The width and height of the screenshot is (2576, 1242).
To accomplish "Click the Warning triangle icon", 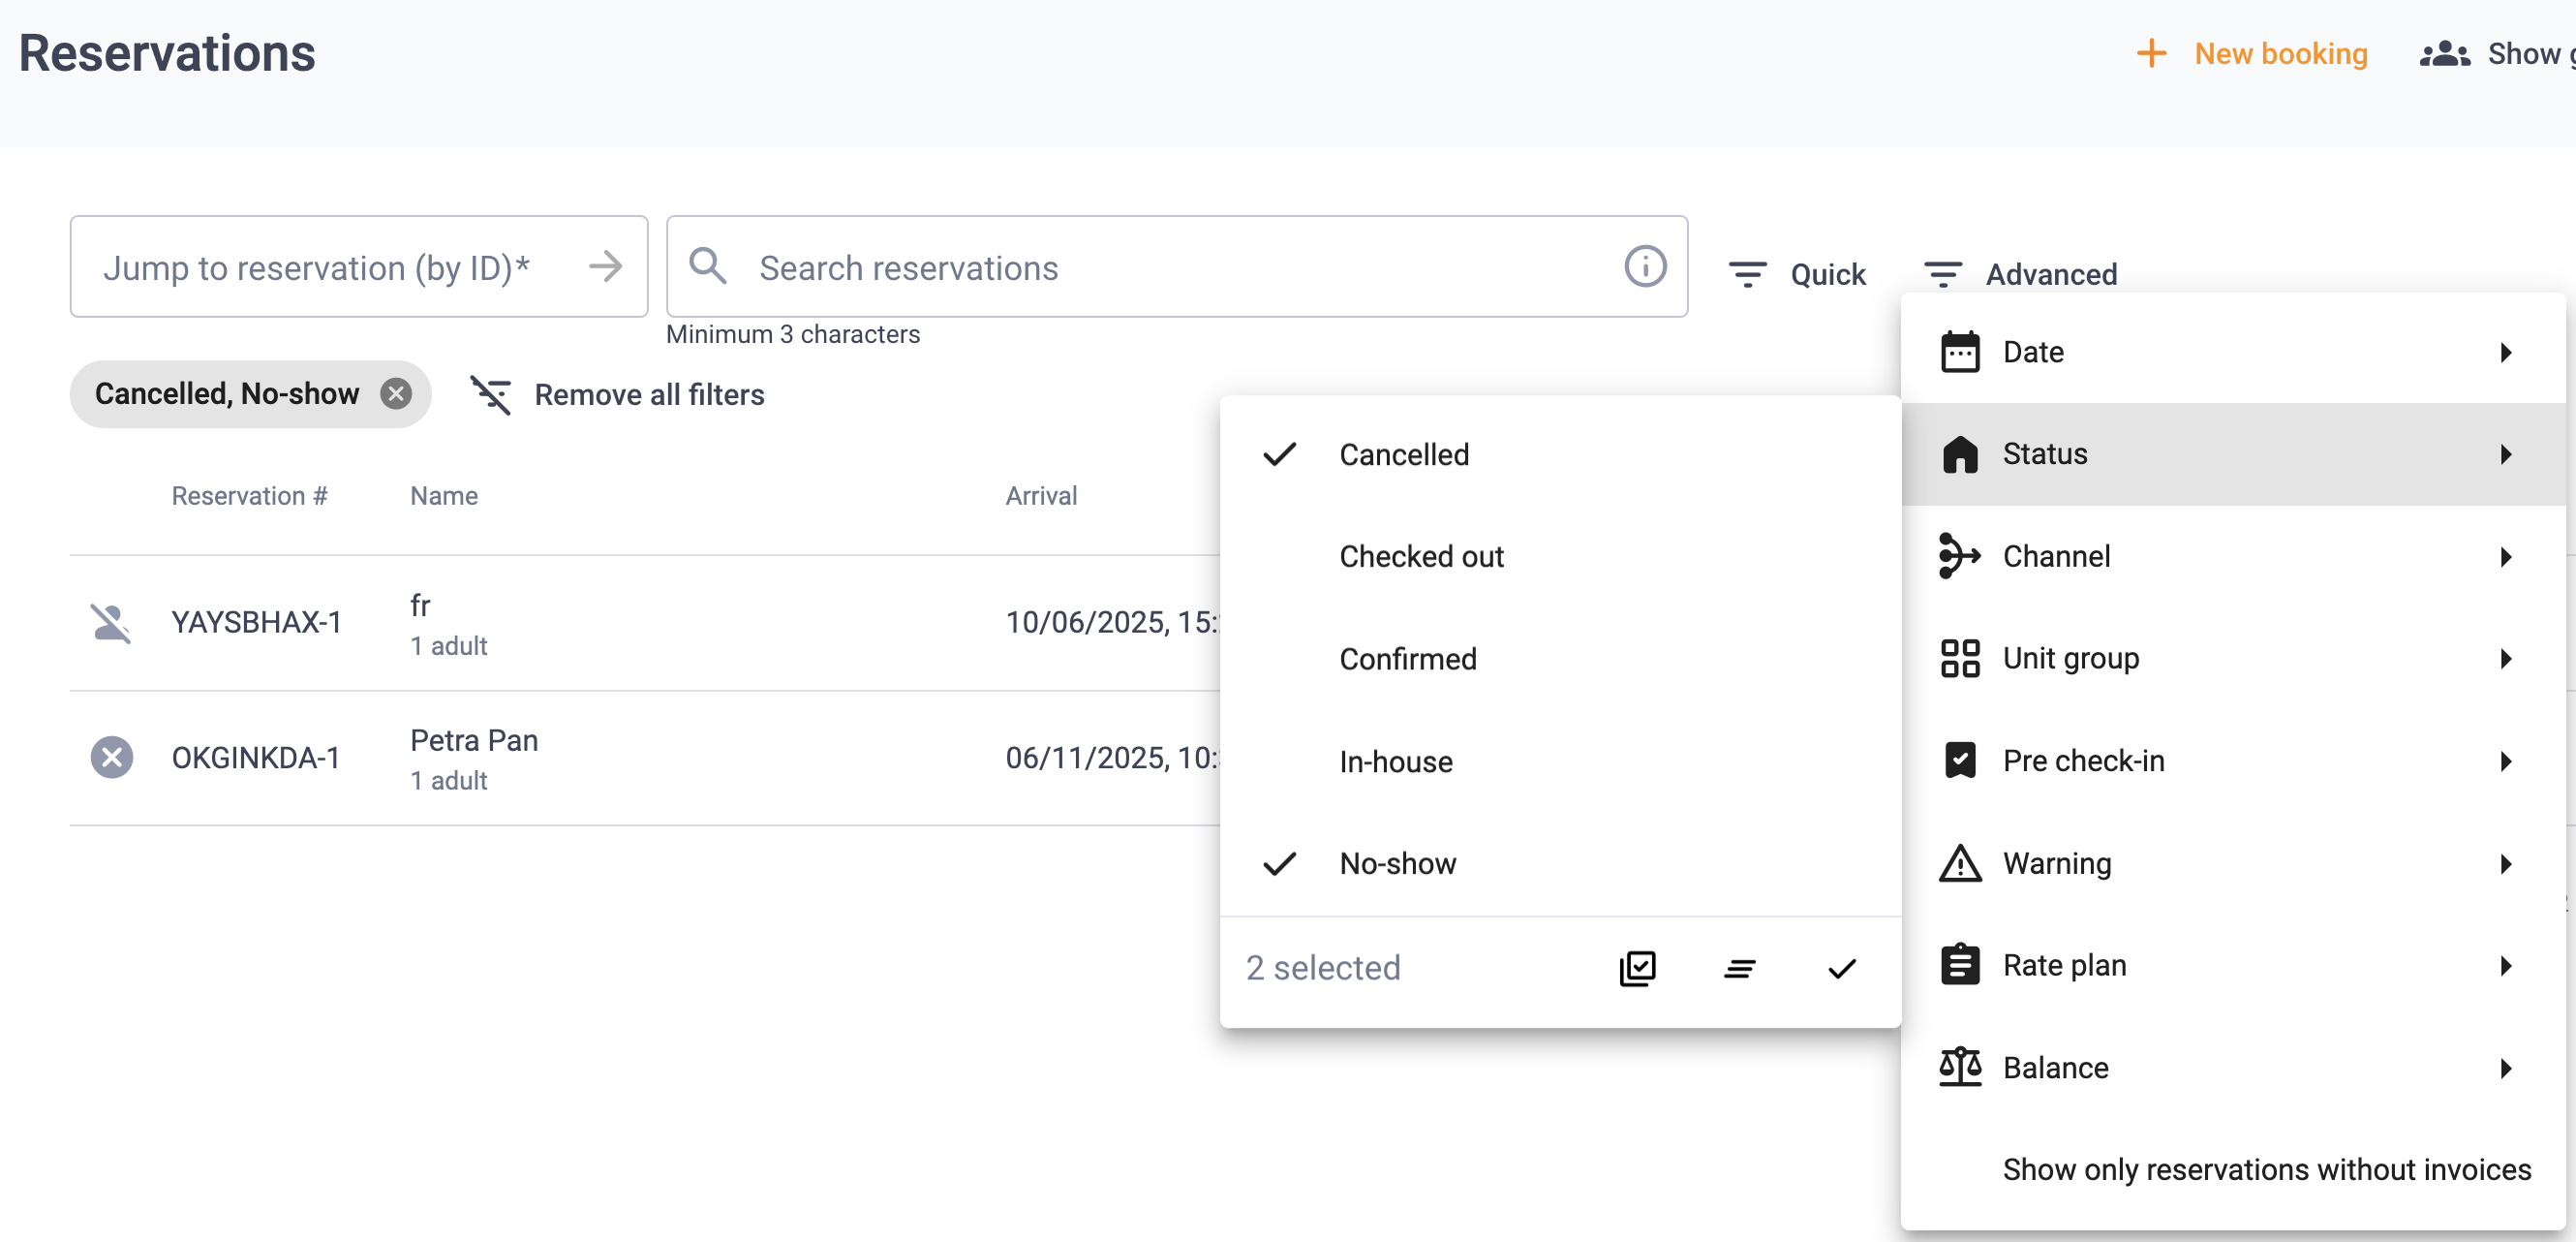I will point(1959,863).
